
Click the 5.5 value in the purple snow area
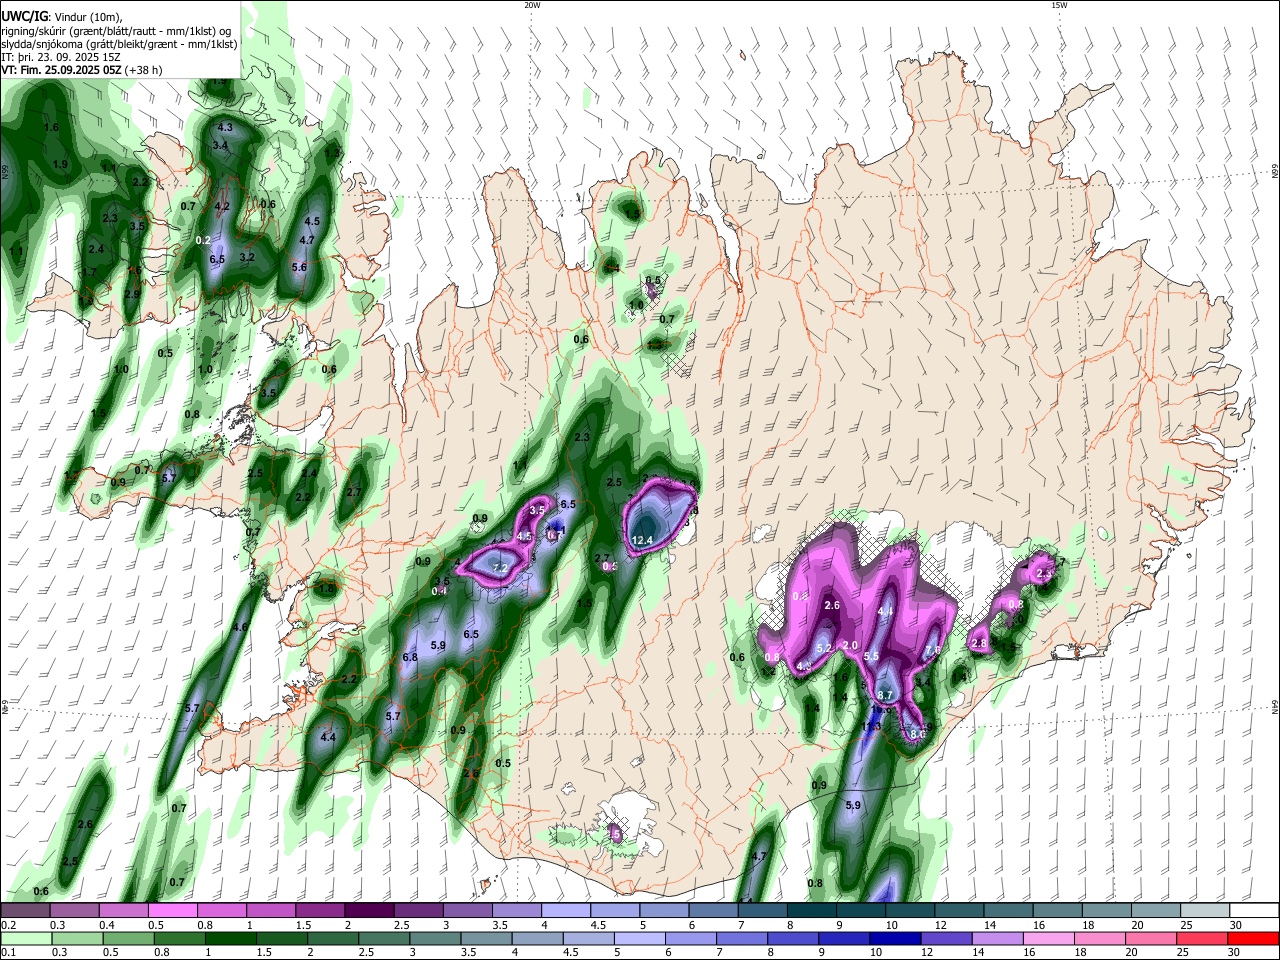click(x=871, y=657)
